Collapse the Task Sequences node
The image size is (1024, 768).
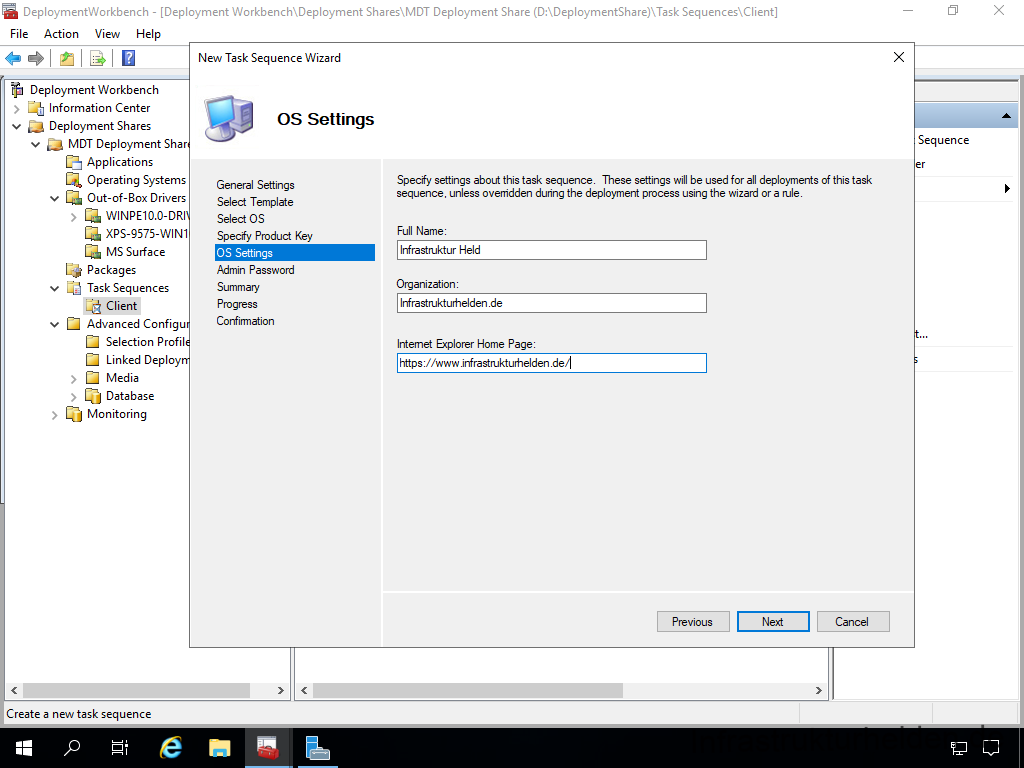[x=55, y=288]
